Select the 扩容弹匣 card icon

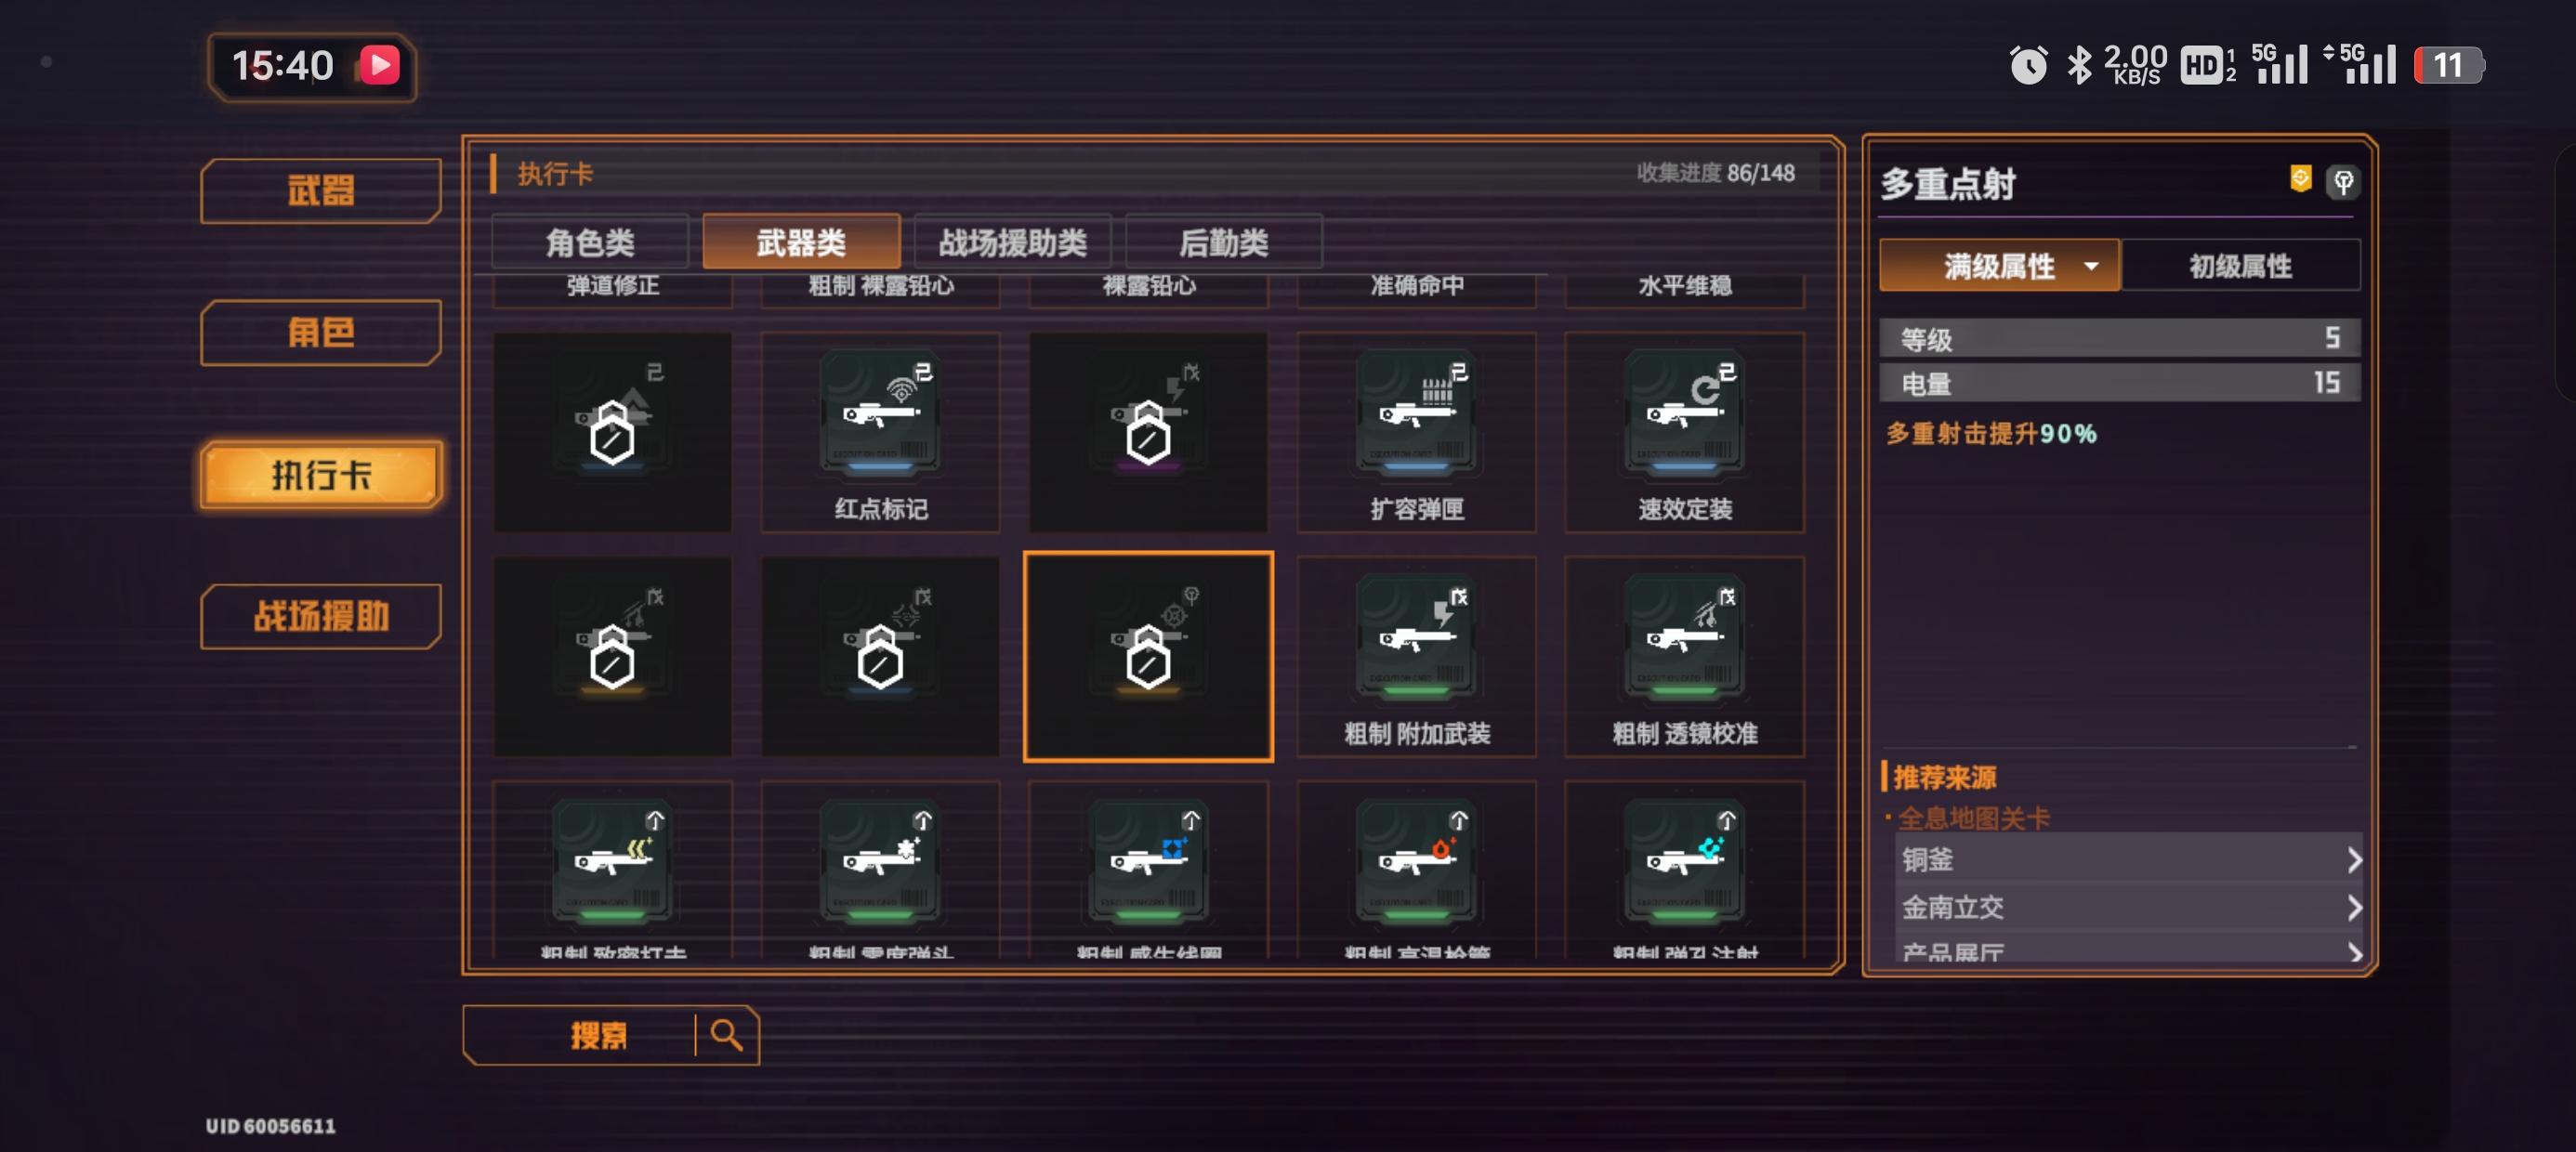click(1417, 413)
